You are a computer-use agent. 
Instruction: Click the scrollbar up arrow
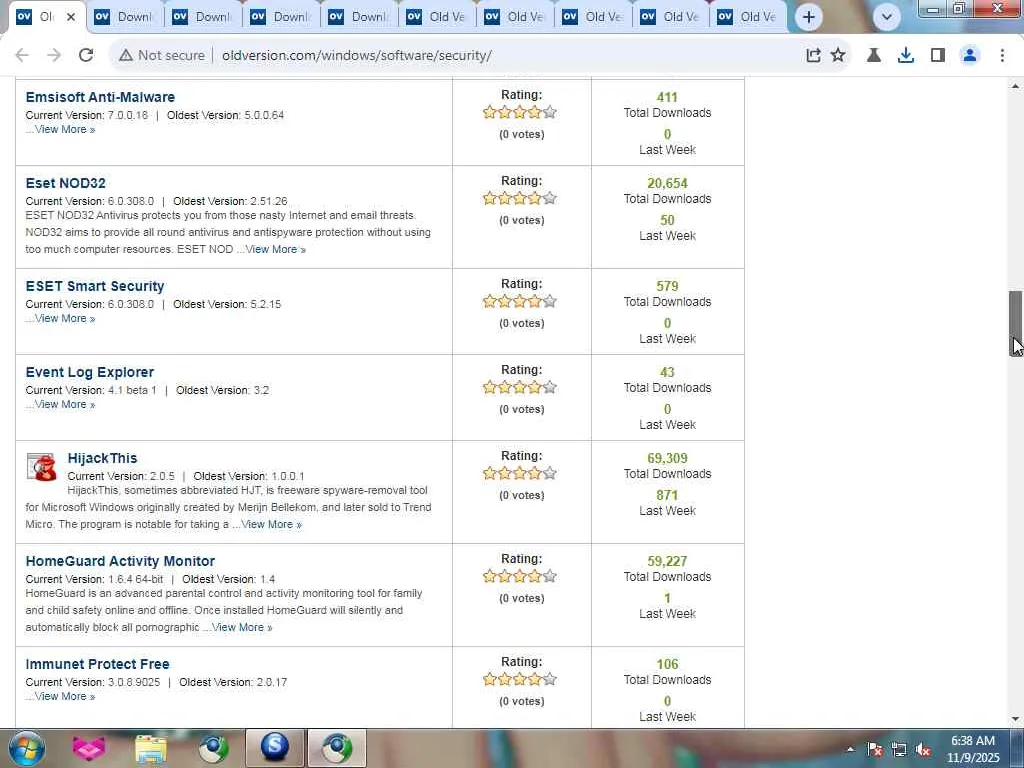pyautogui.click(x=1016, y=86)
